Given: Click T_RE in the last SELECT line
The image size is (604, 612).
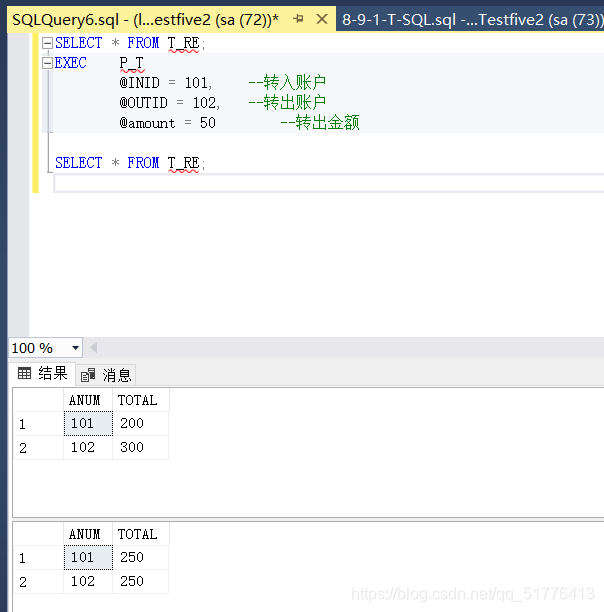Looking at the screenshot, I should (x=183, y=163).
